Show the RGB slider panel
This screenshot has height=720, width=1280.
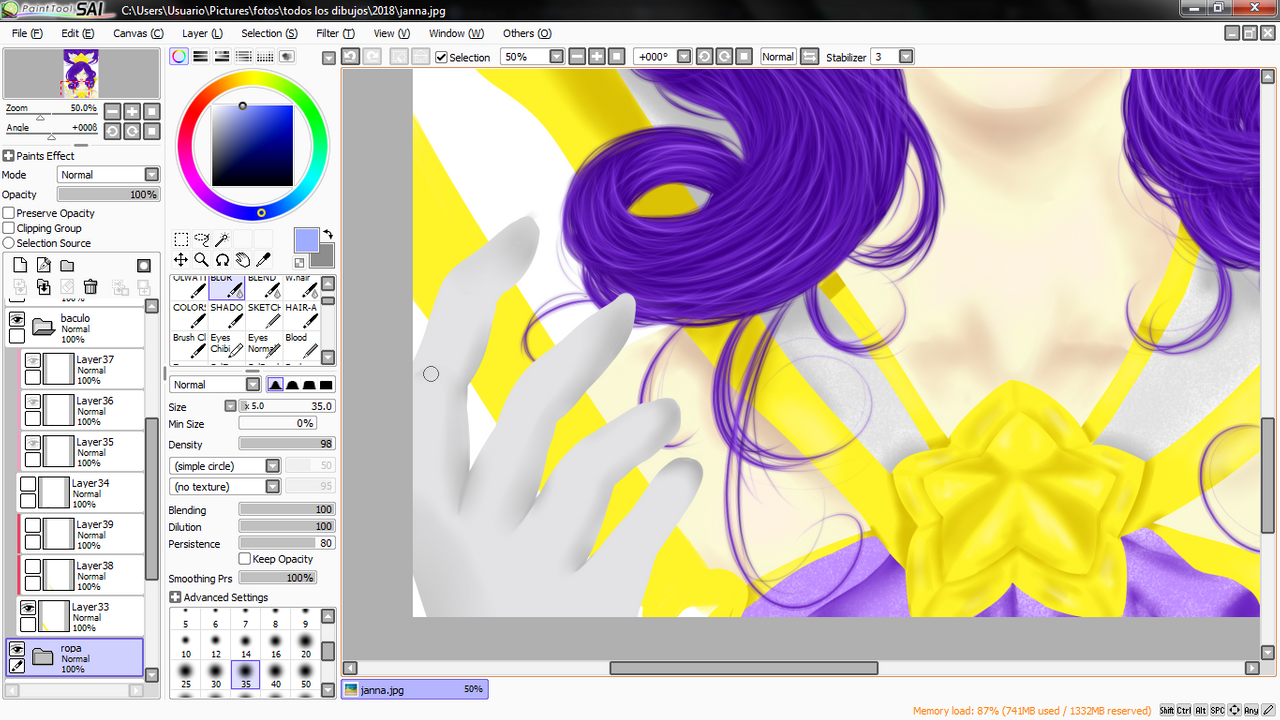pos(200,57)
